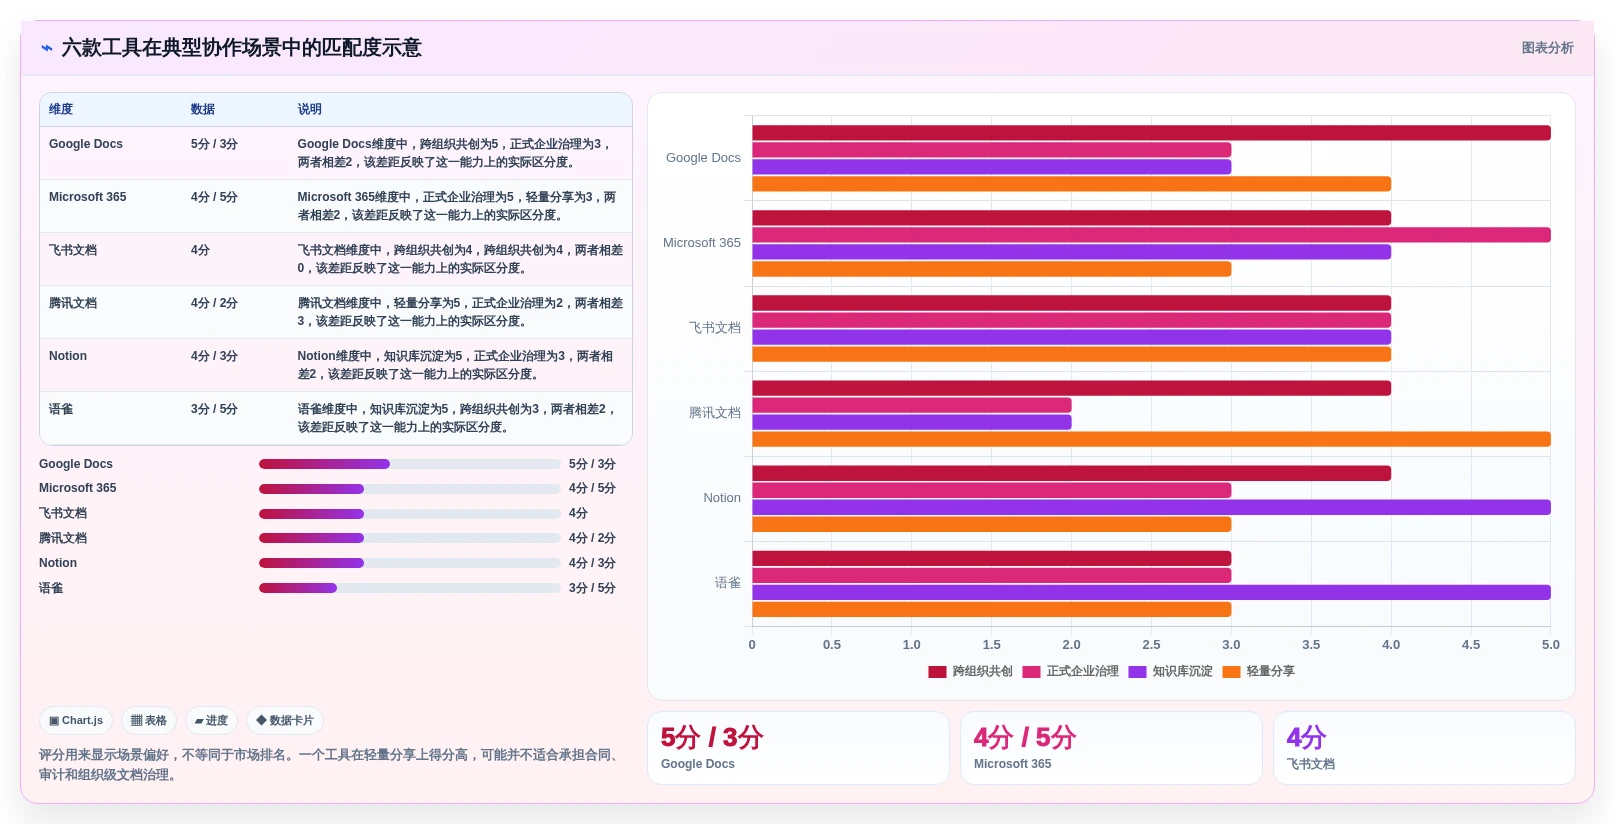Select the 数据卡片 tag chip
This screenshot has width=1615, height=824.
[285, 720]
